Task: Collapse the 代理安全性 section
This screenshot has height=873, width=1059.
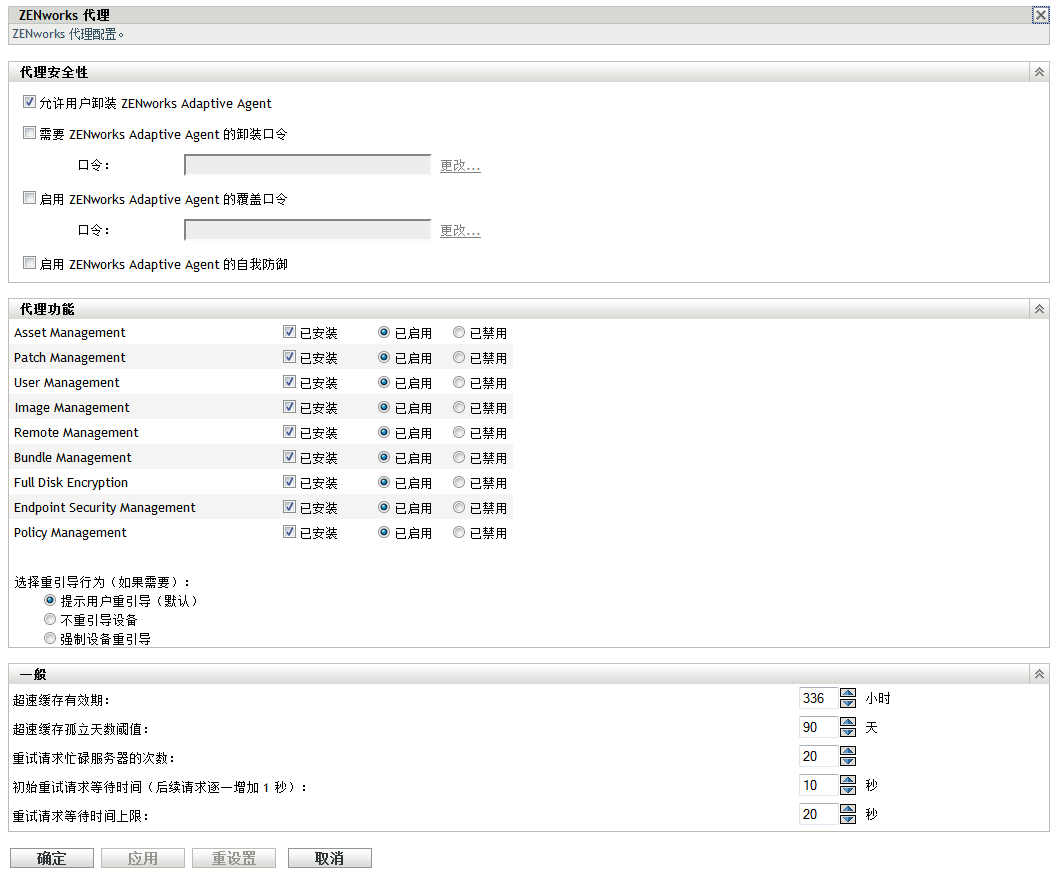Action: (1039, 72)
